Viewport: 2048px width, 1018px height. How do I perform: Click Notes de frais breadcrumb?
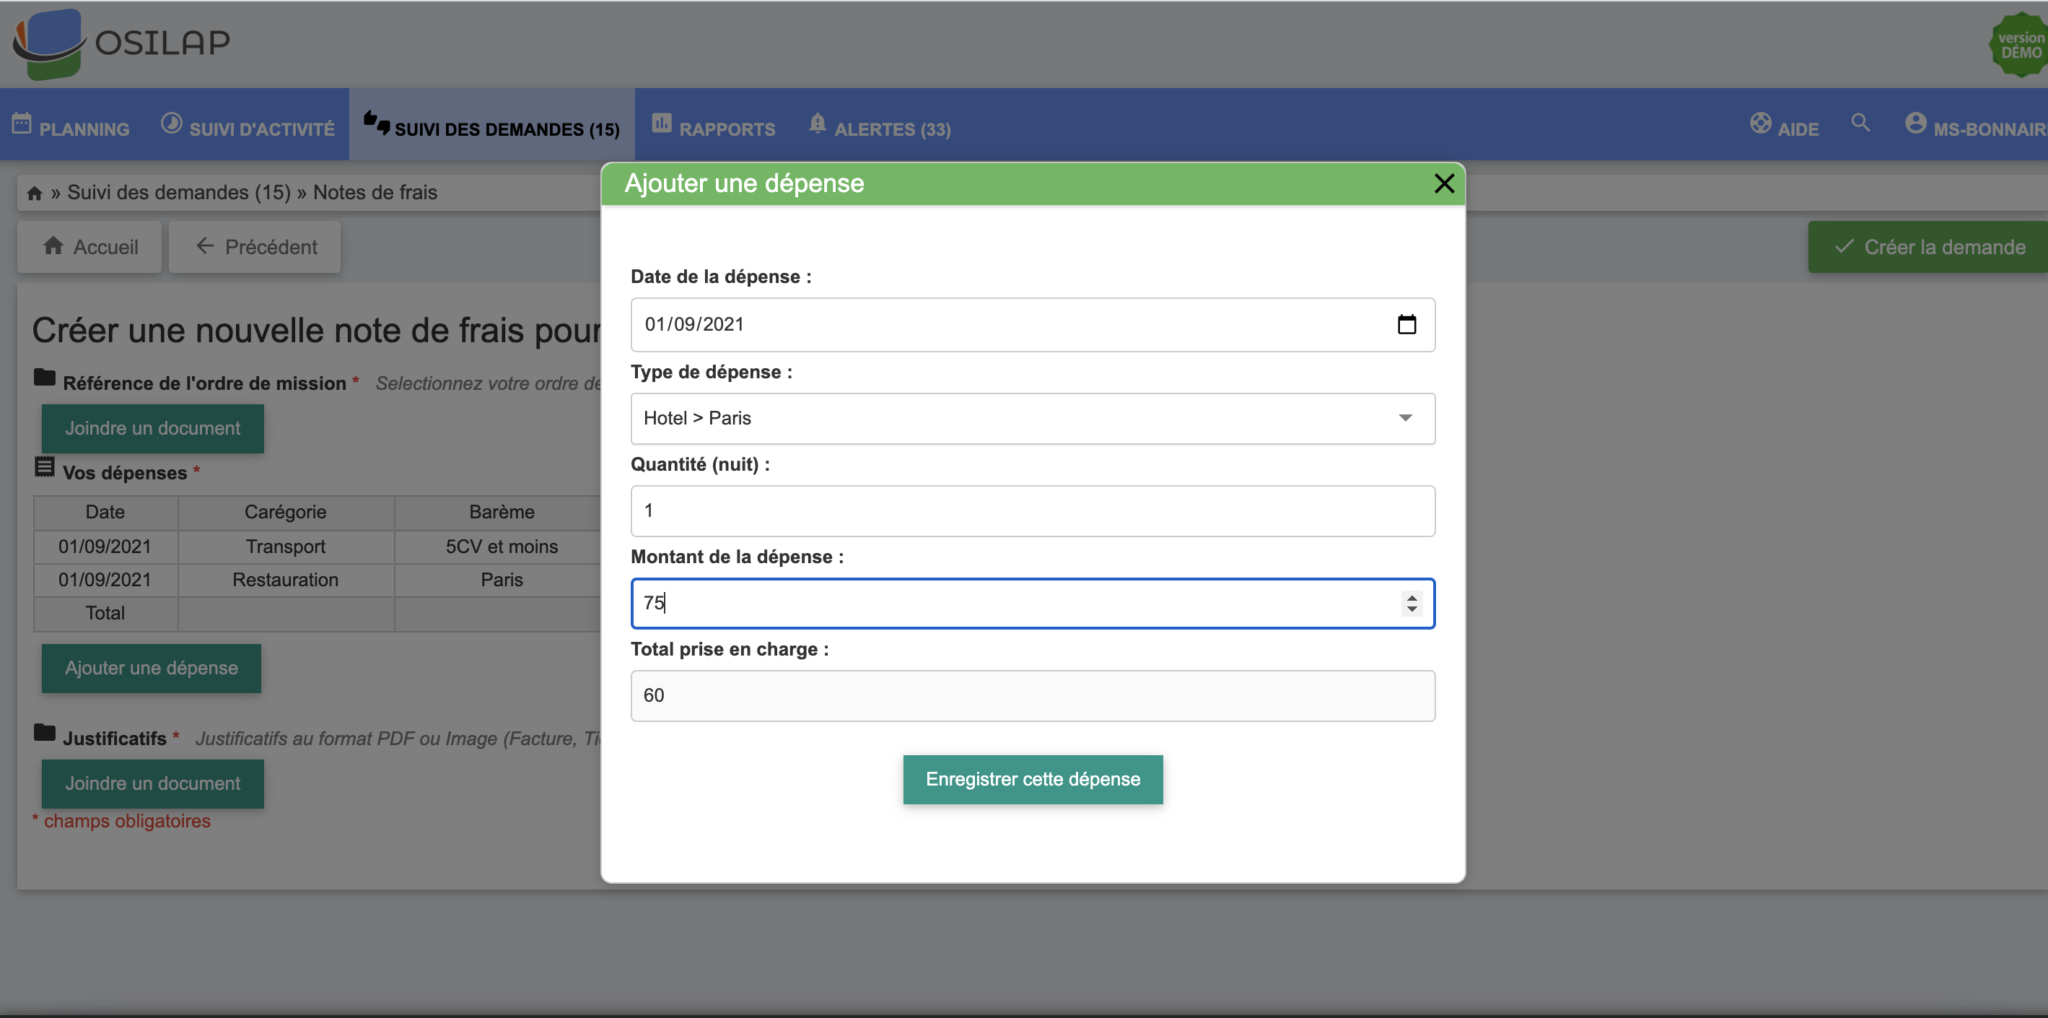tap(375, 193)
